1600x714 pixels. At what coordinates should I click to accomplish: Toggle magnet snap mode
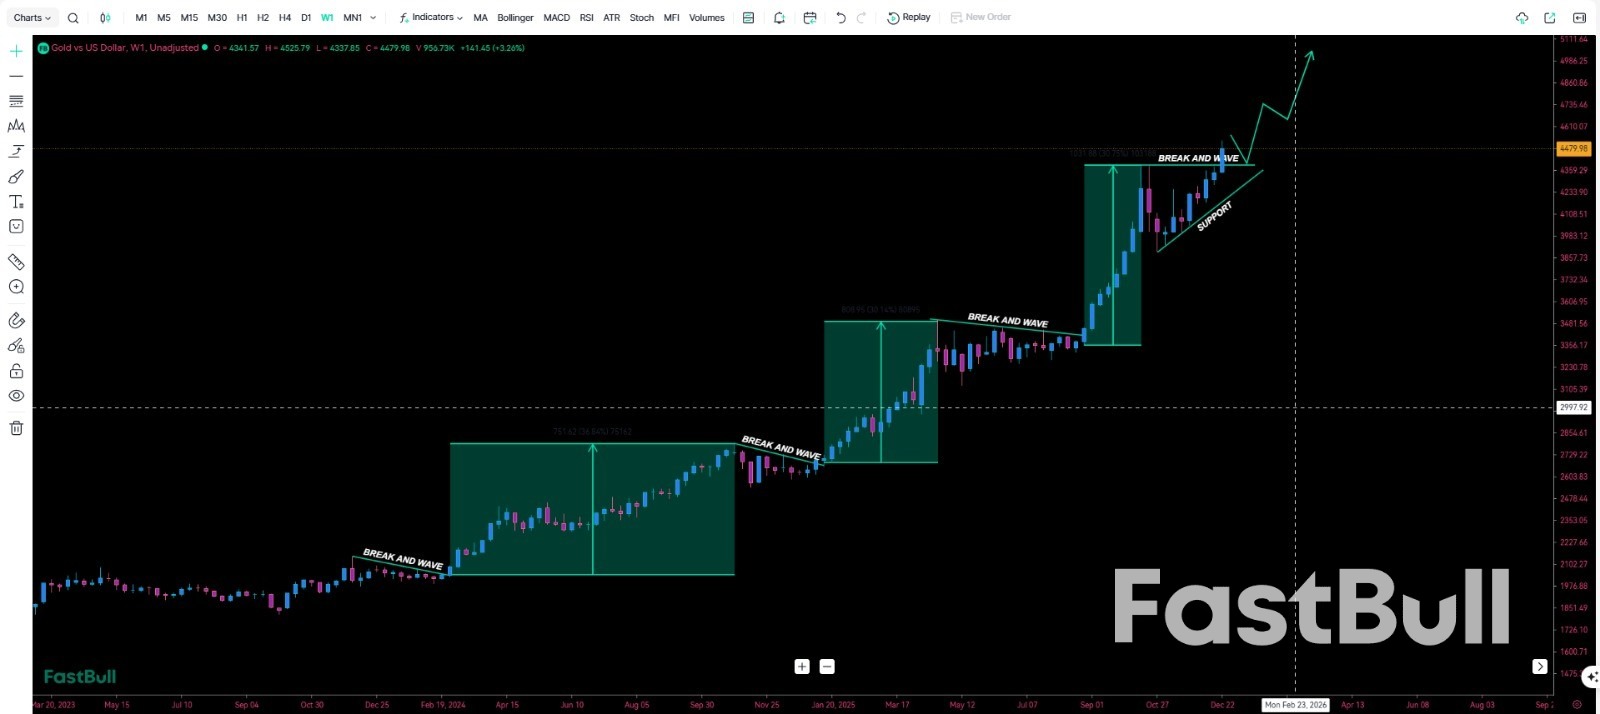click(16, 321)
